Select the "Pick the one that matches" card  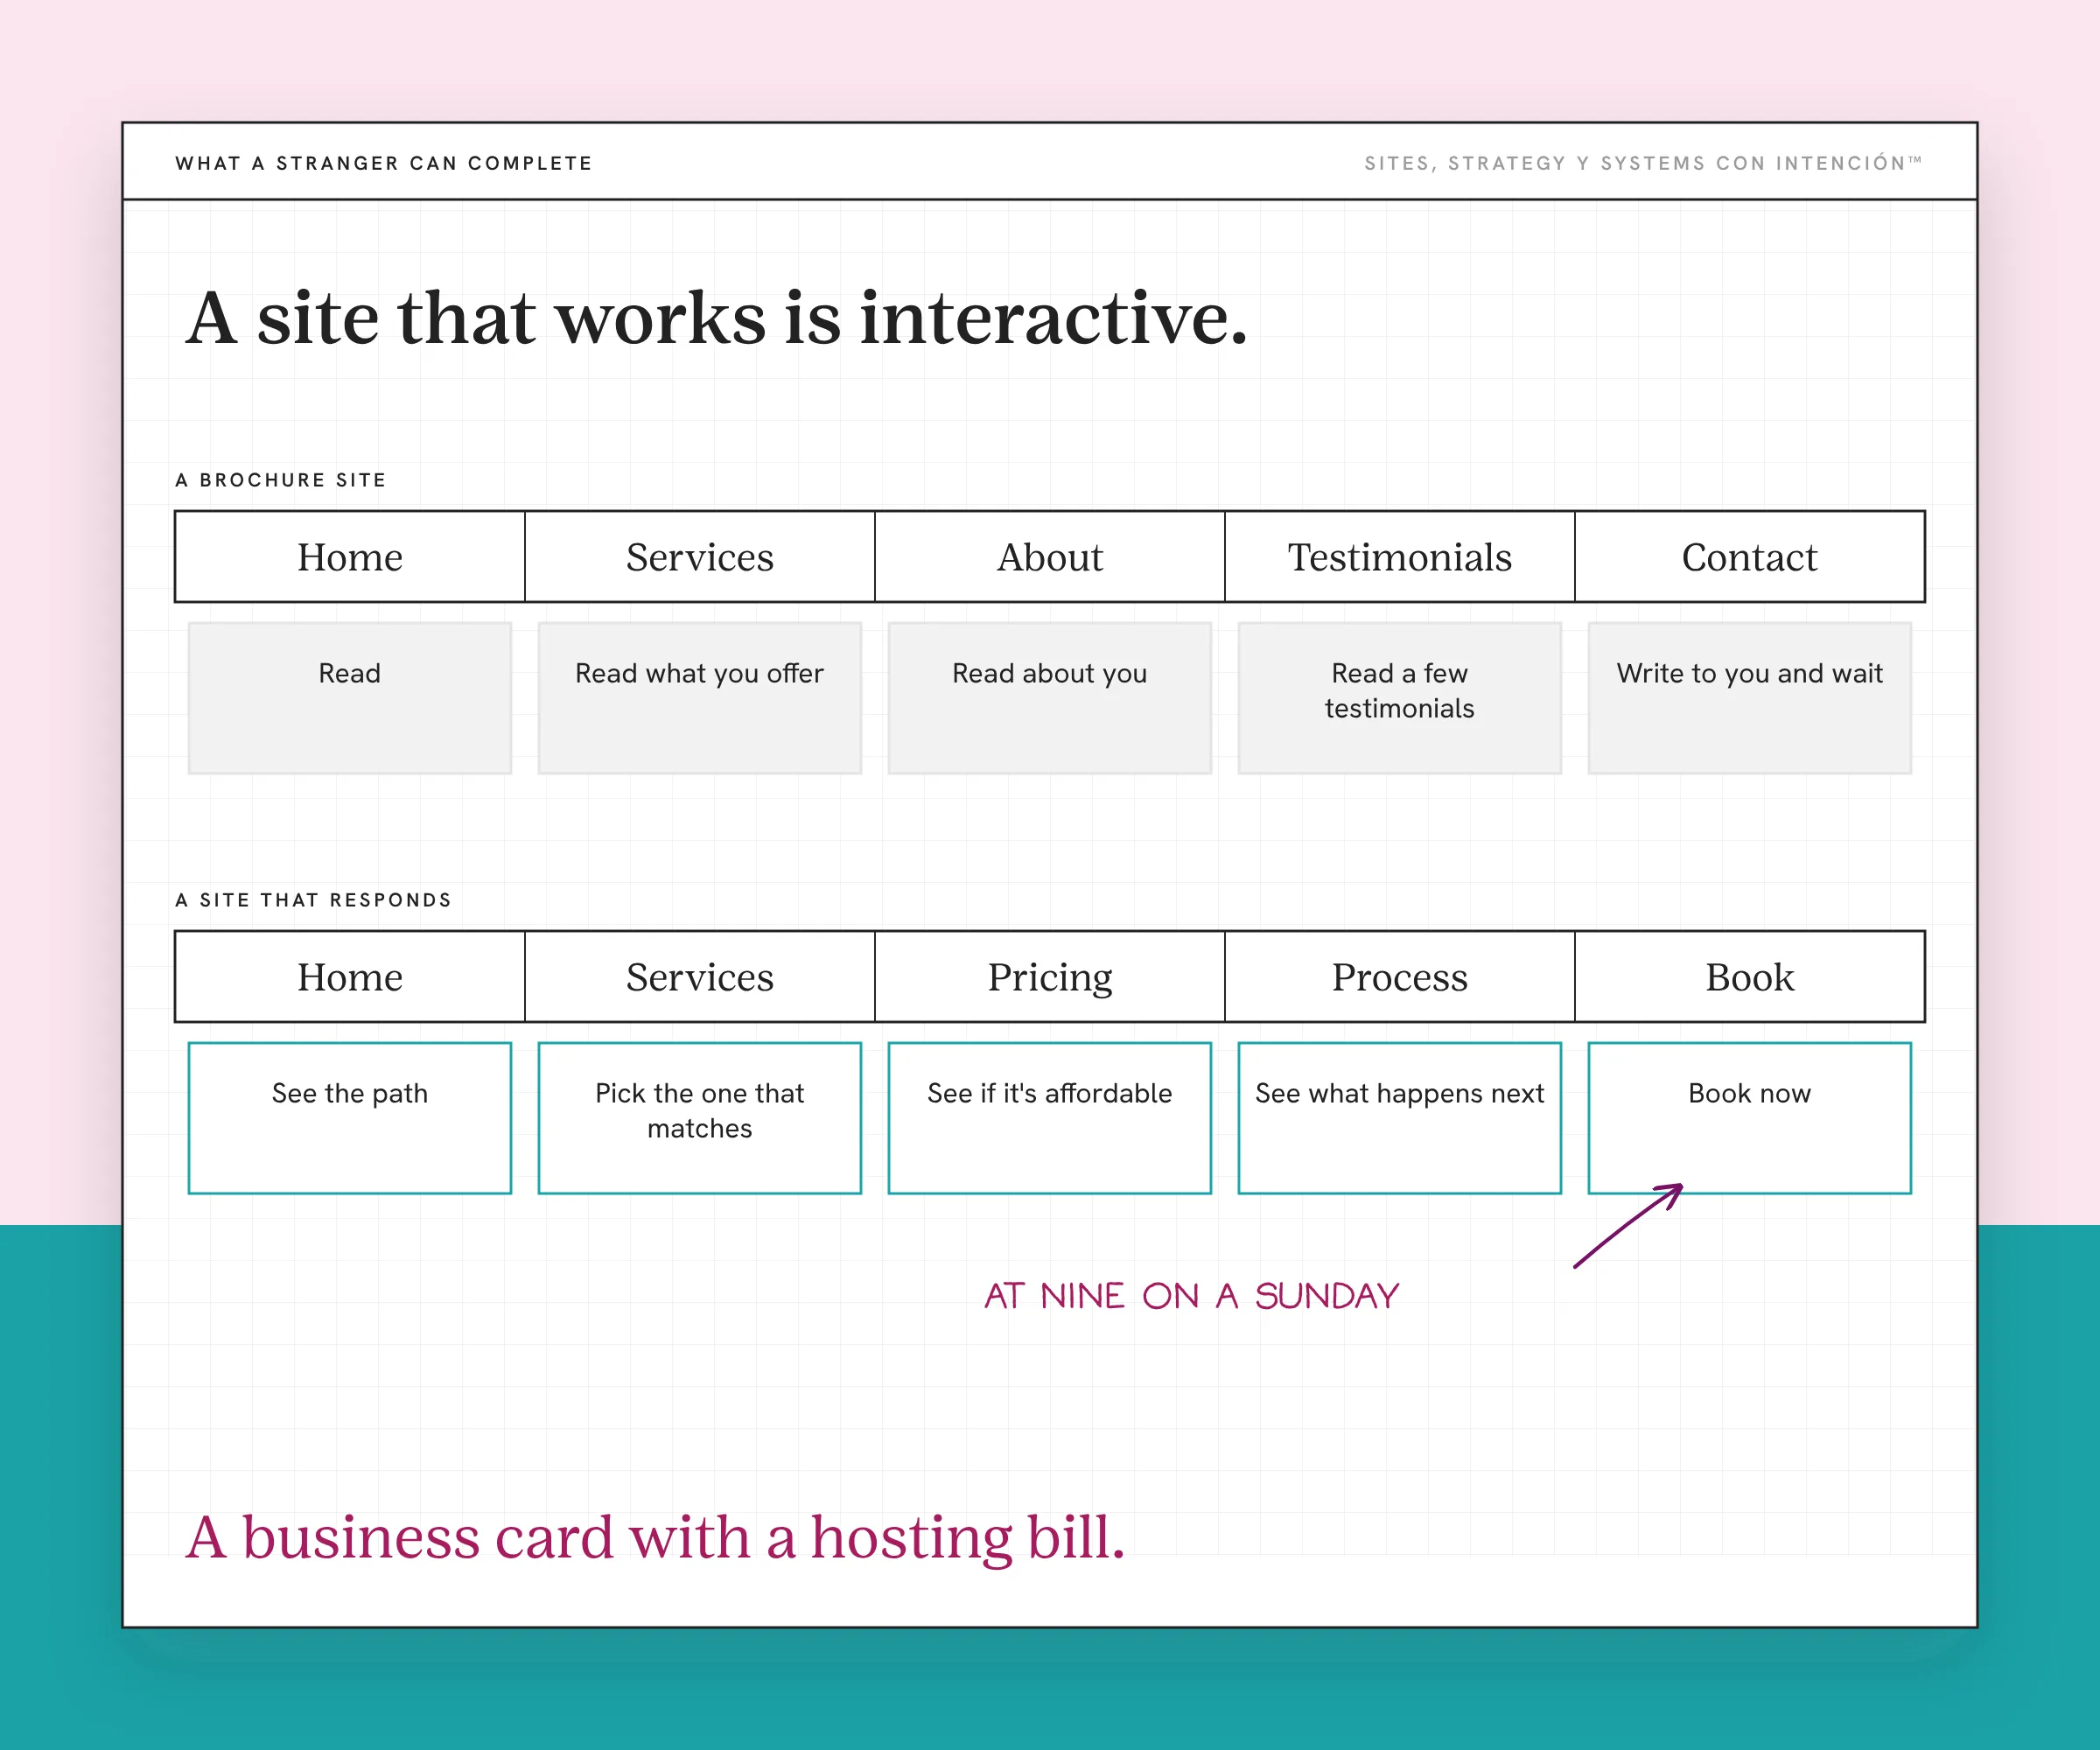(x=700, y=1118)
